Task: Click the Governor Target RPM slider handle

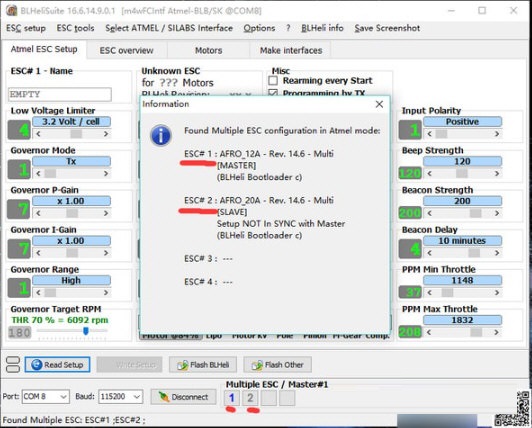Action: (x=86, y=330)
